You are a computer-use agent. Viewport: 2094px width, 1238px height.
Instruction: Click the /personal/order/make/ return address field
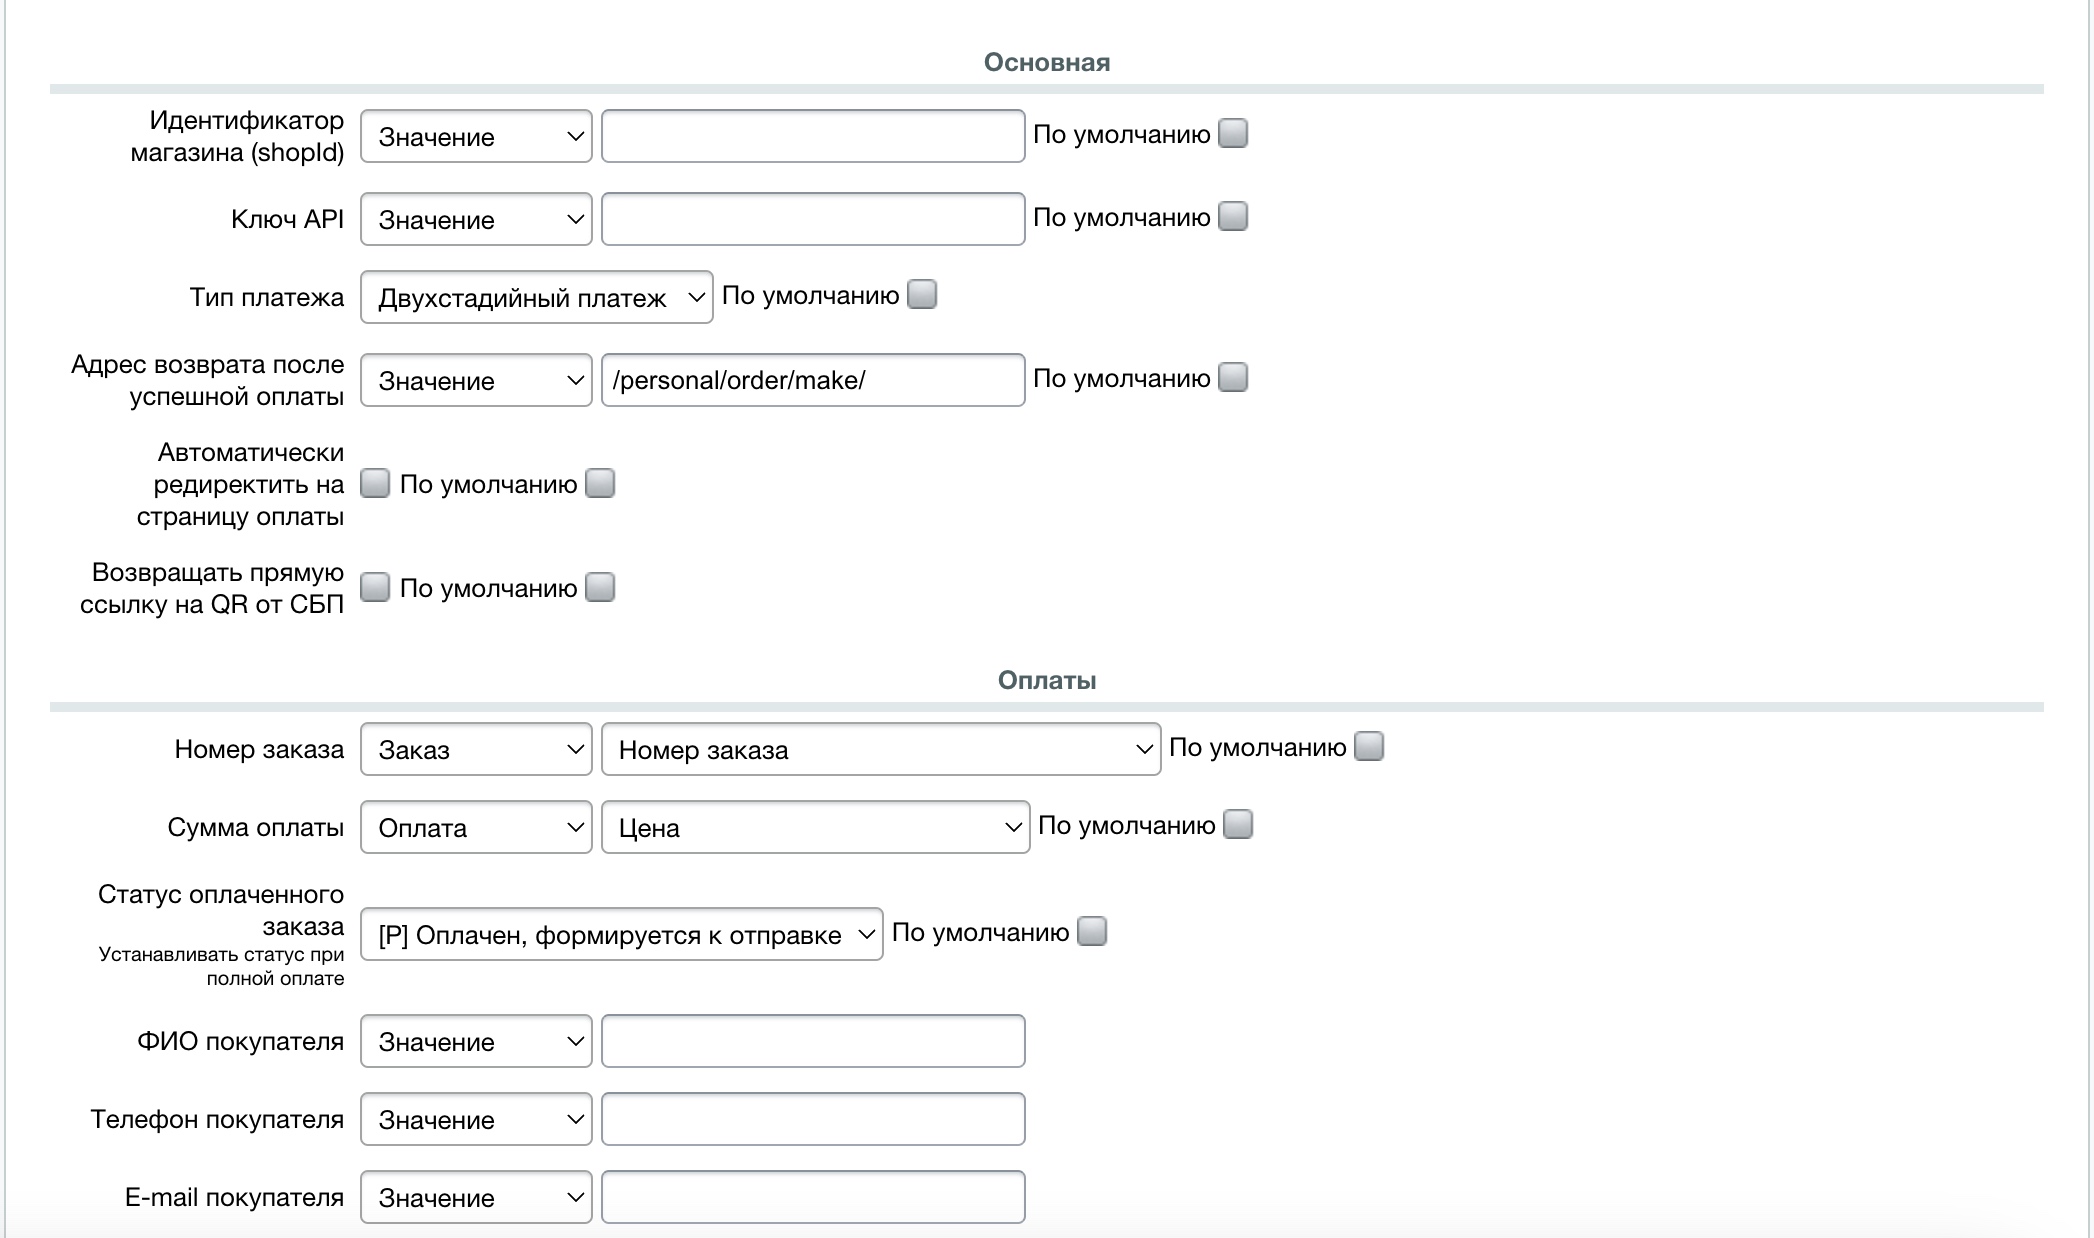(x=813, y=380)
